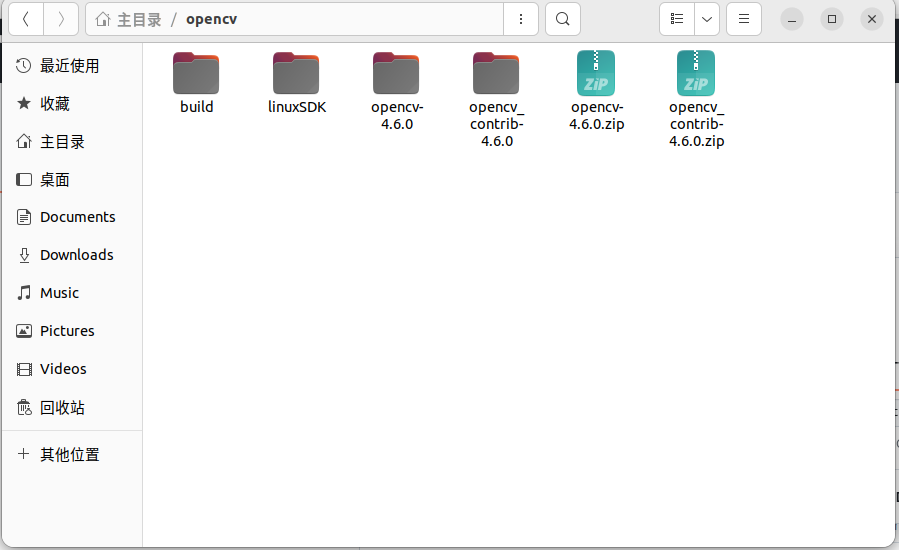The image size is (899, 550).
Task: Go back with the left arrow
Action: pos(26,19)
